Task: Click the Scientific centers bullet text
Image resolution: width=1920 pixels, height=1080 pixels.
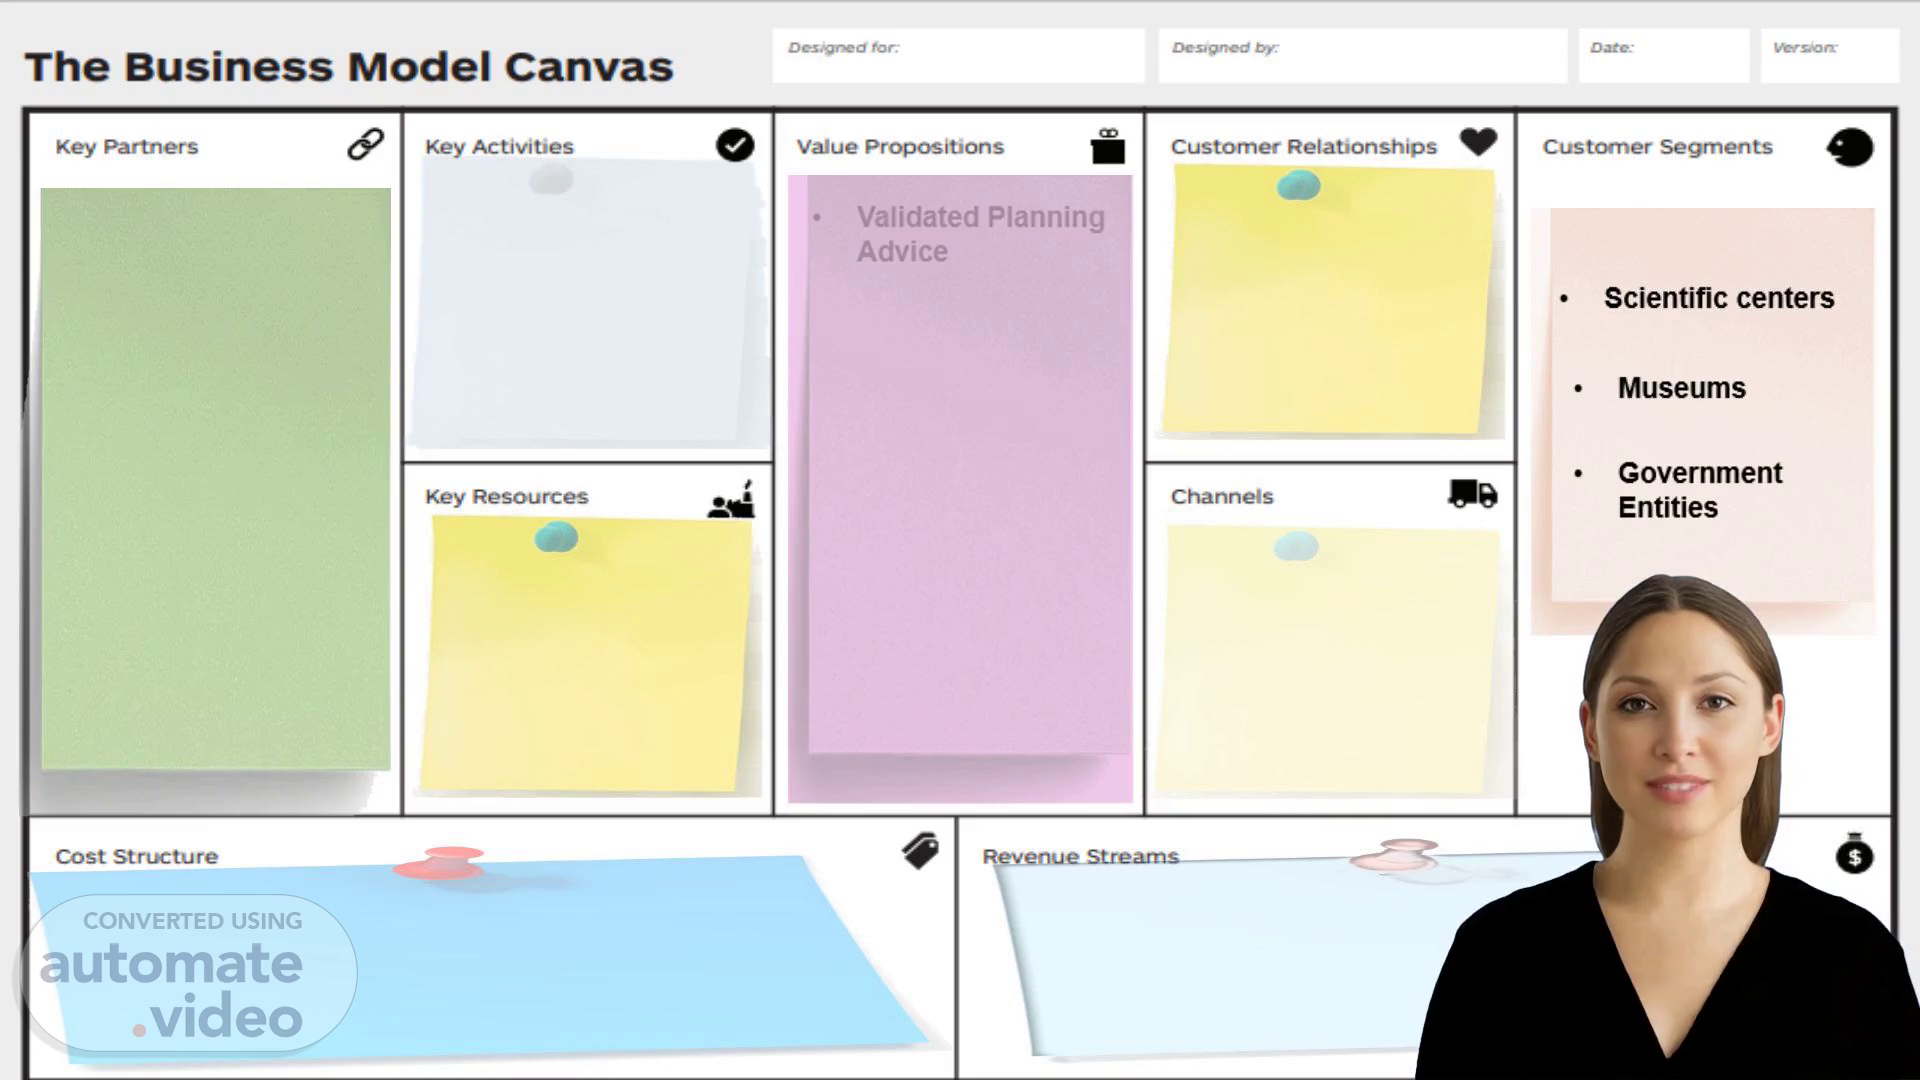Action: point(1719,298)
